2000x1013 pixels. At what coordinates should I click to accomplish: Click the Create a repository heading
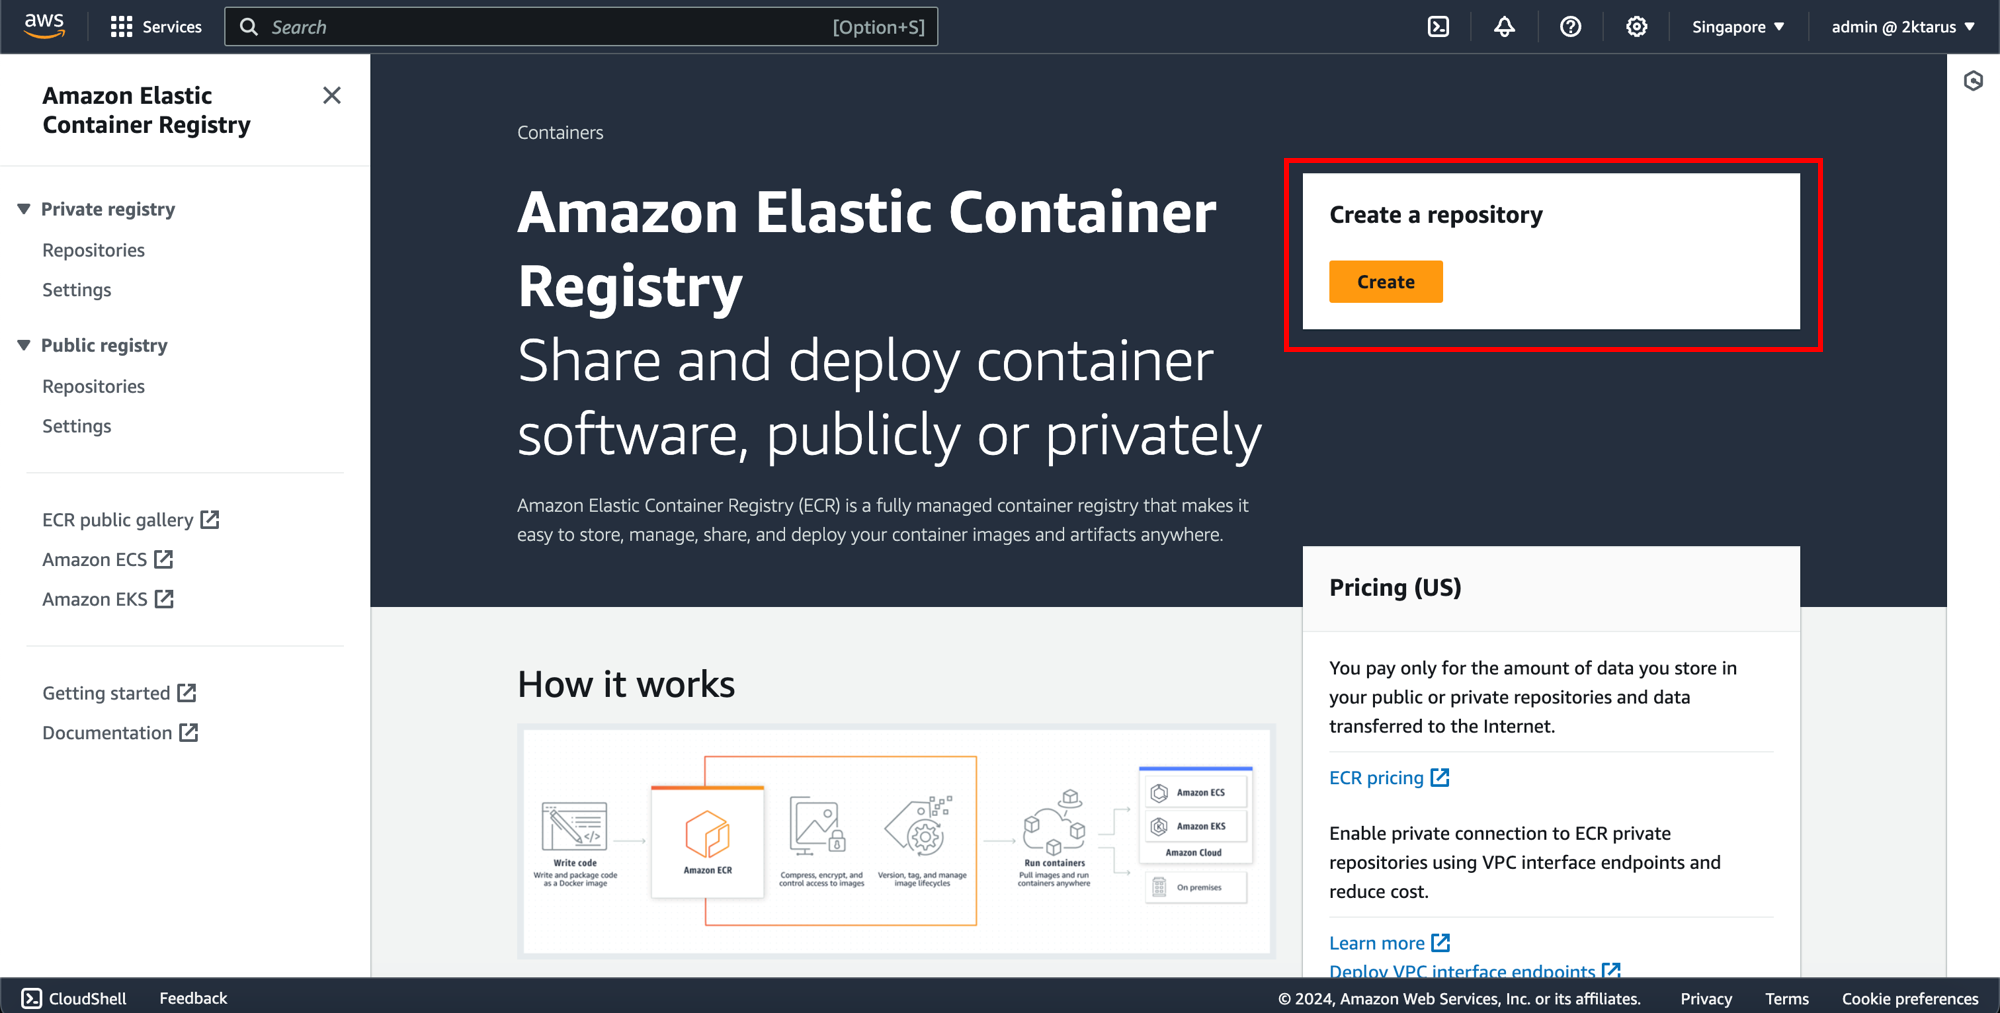tap(1436, 215)
